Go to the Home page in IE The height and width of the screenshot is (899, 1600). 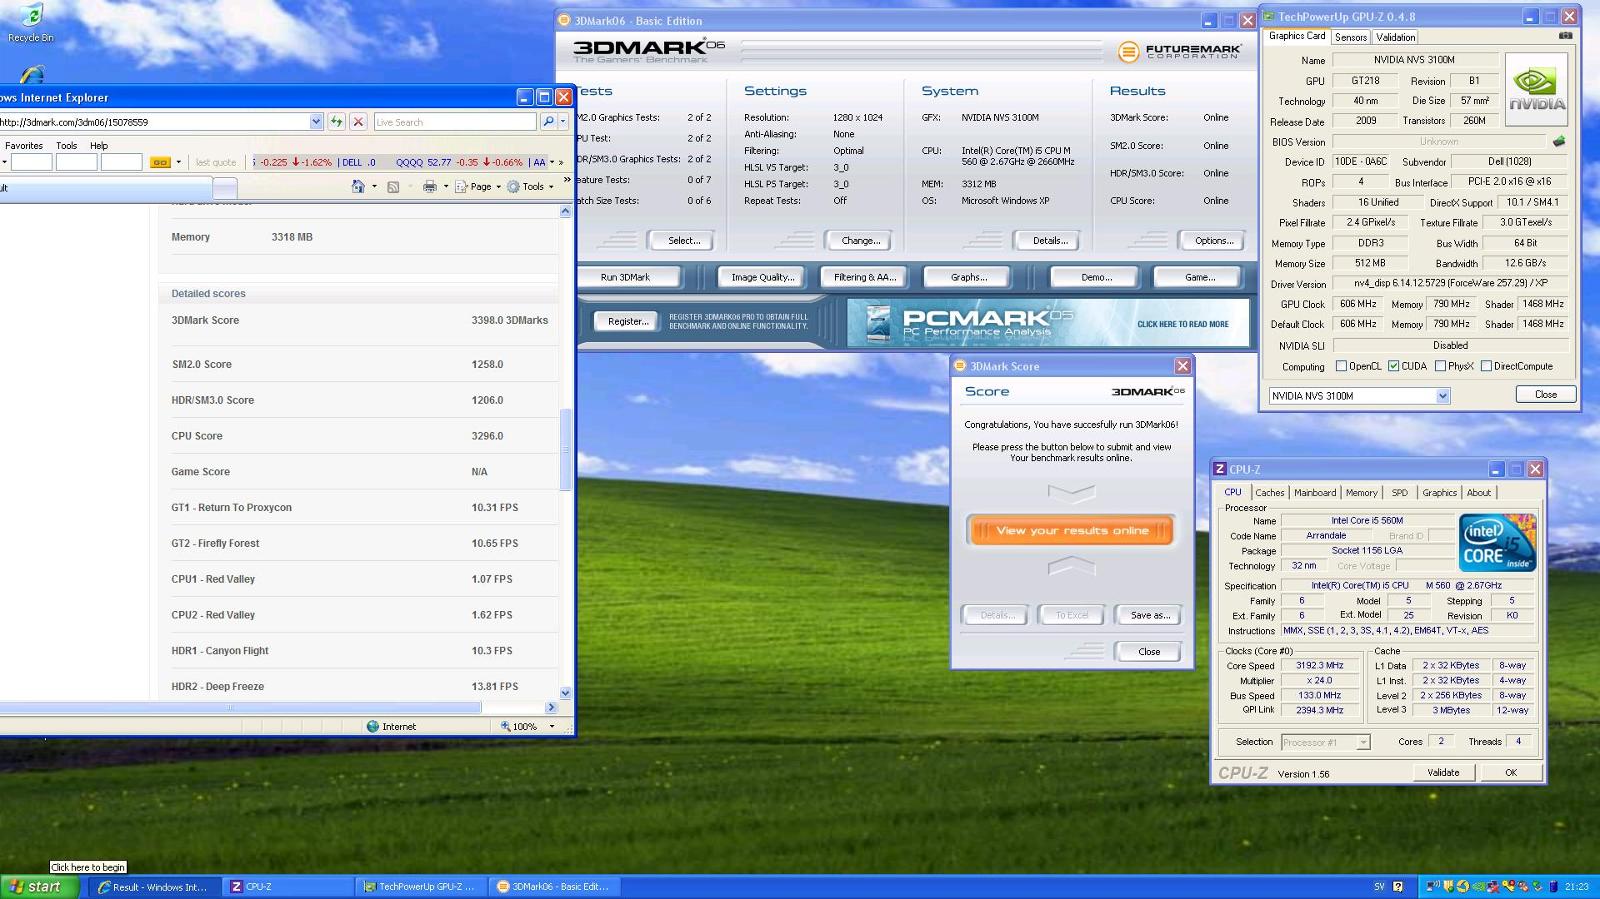click(358, 186)
